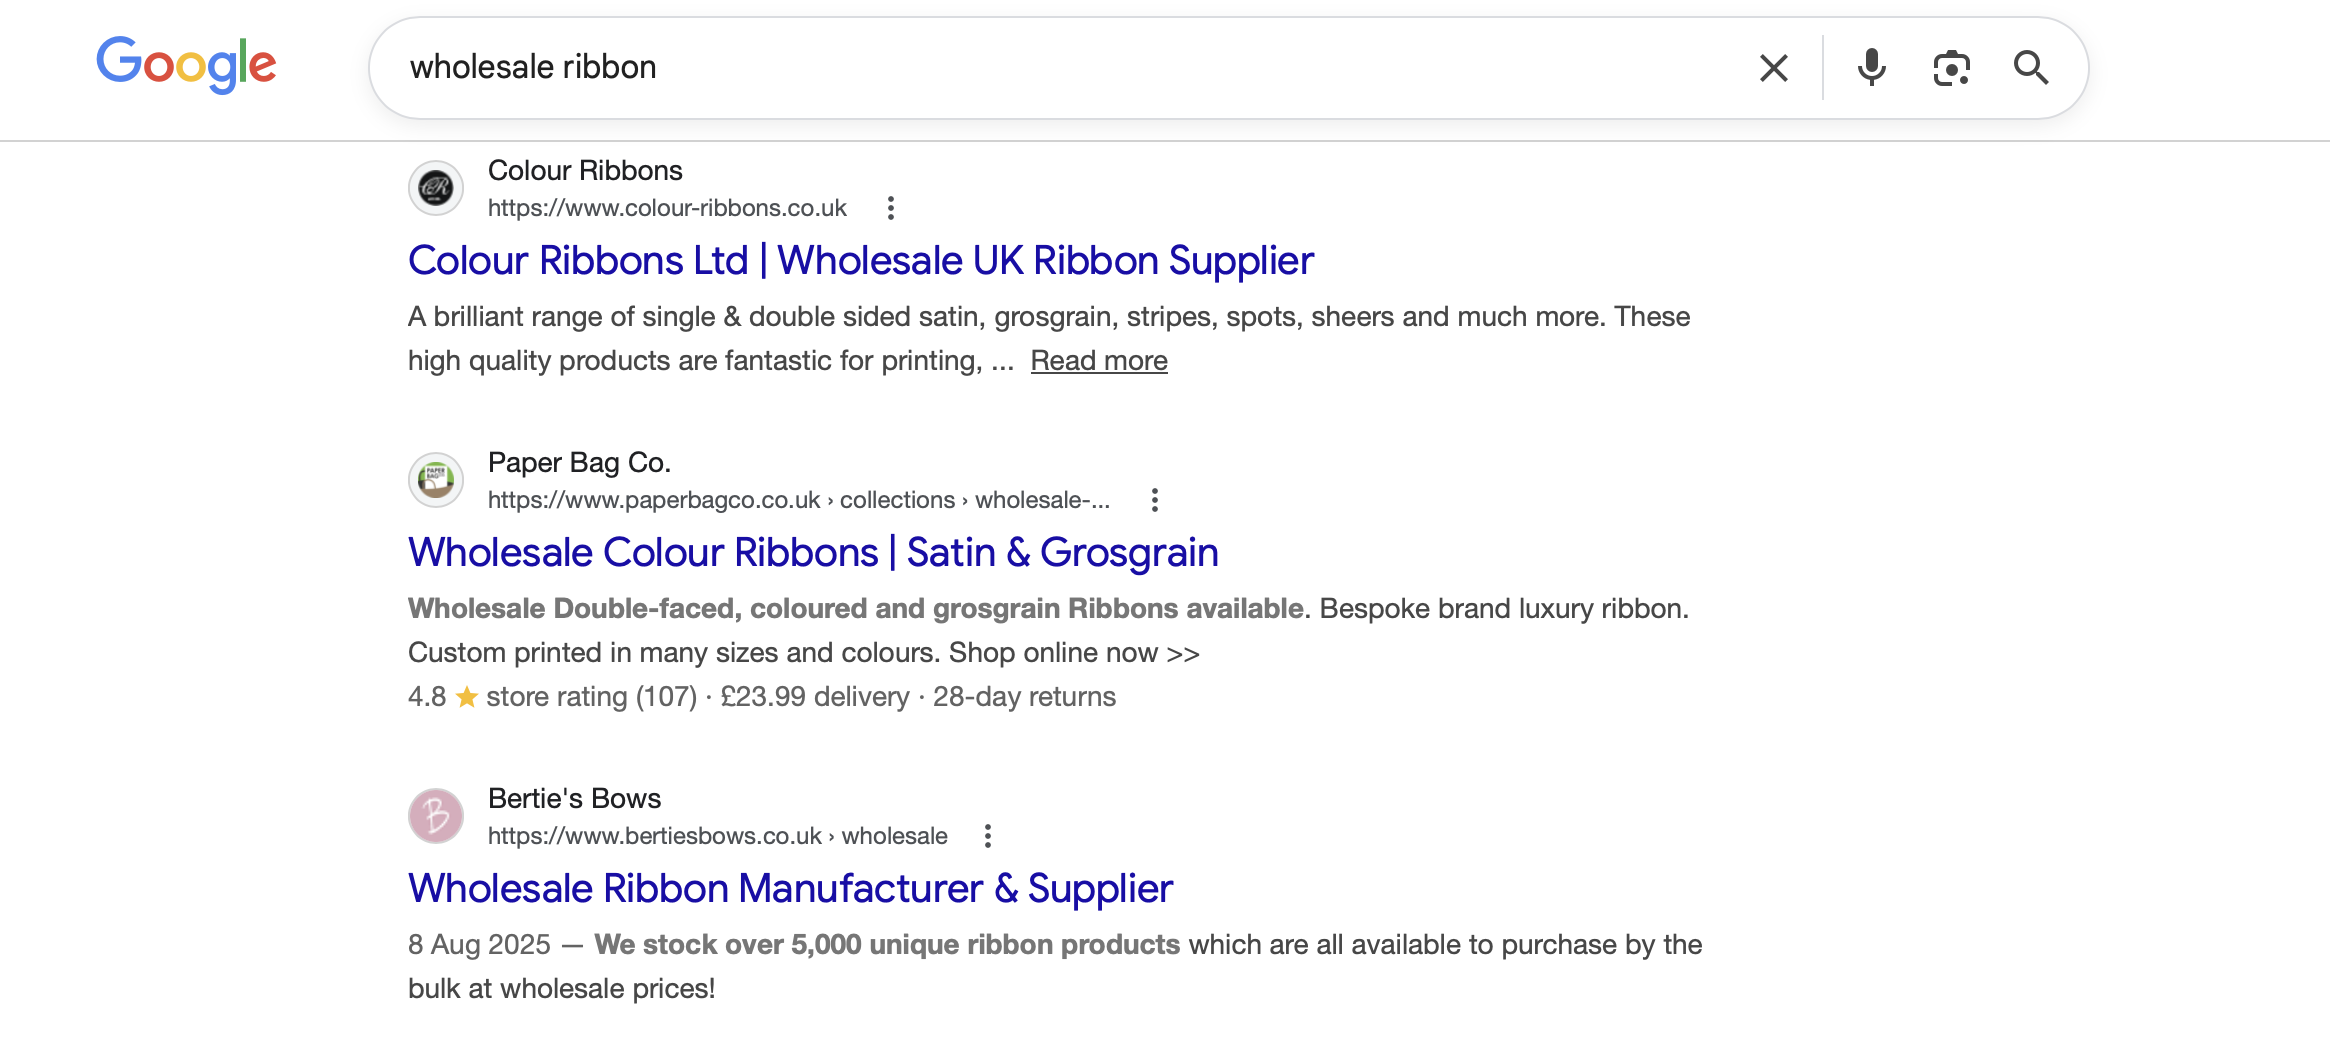Click the Colour Ribbons site name
Screen dimensions: 2330x1062
click(585, 170)
